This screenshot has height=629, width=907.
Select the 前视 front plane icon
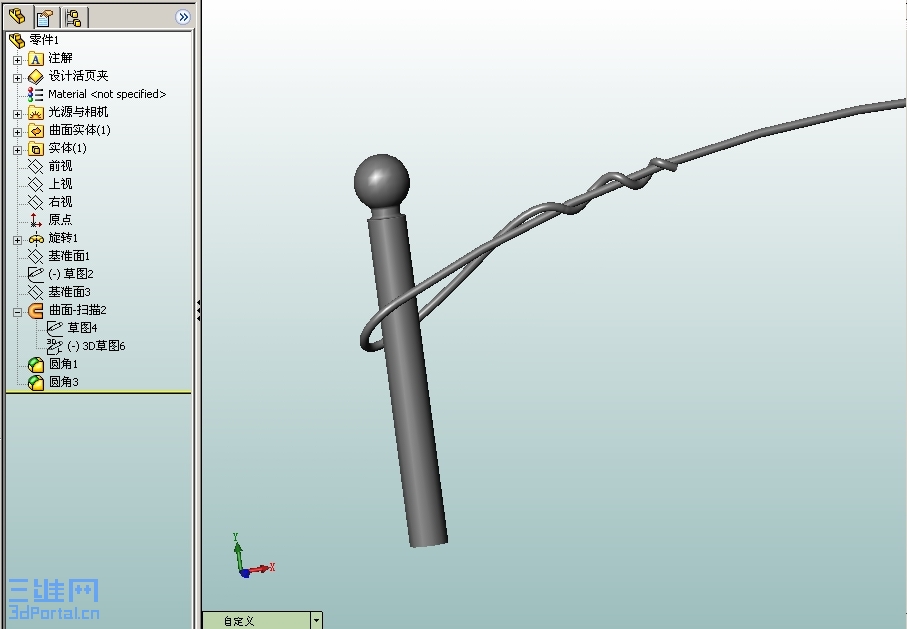[36, 167]
